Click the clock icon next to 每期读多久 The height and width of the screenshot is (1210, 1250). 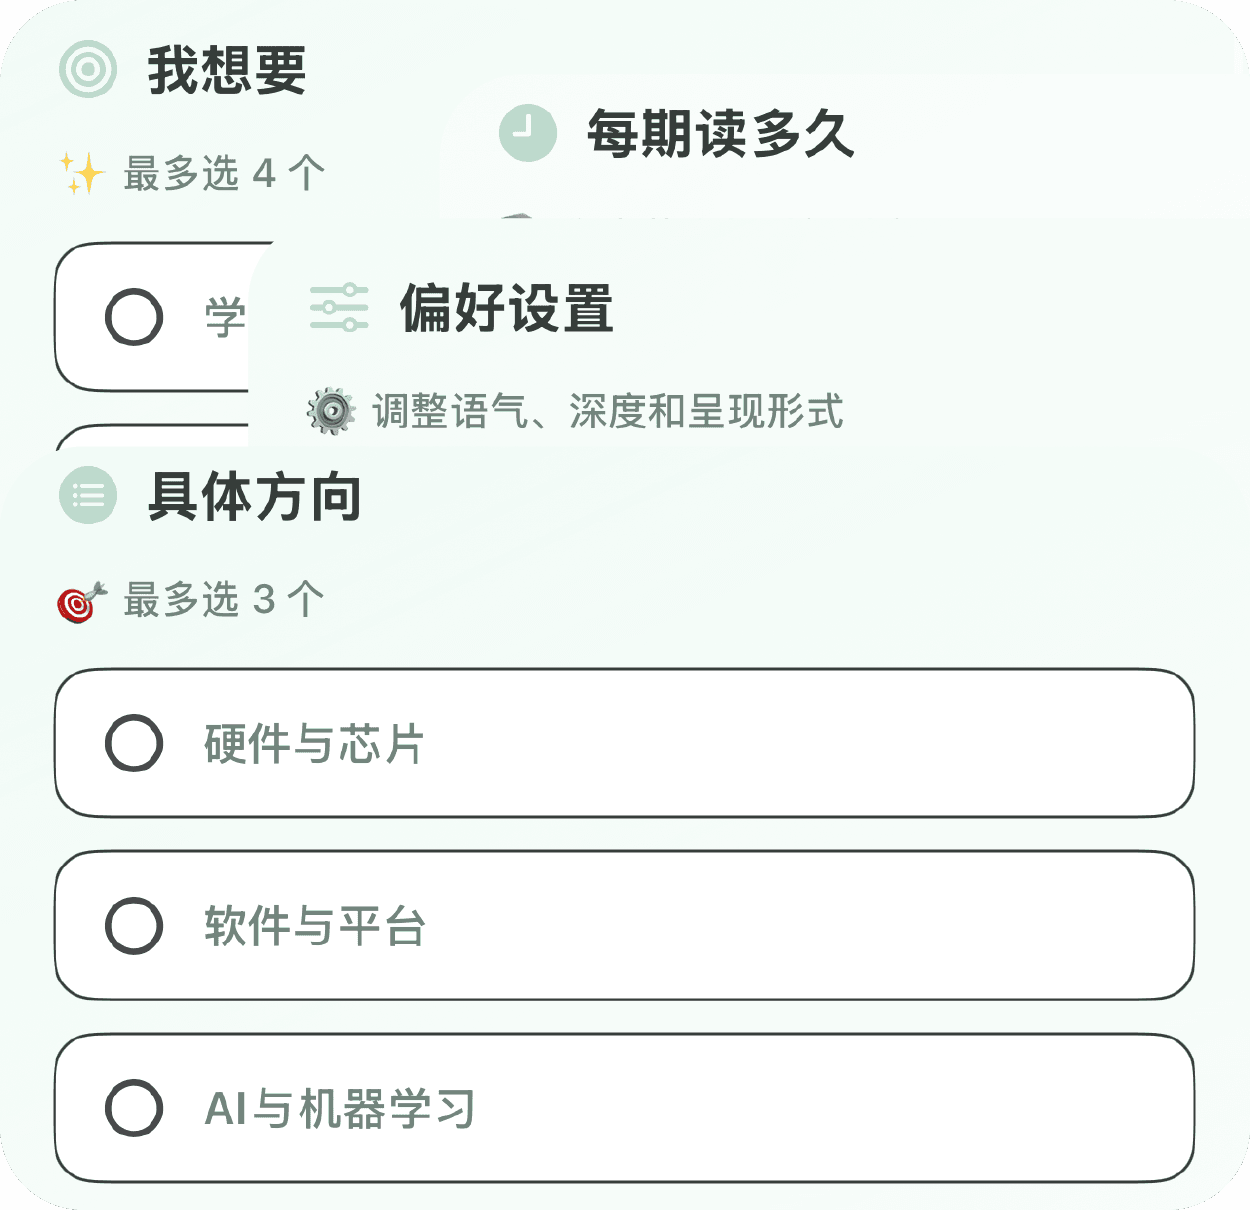pos(528,131)
